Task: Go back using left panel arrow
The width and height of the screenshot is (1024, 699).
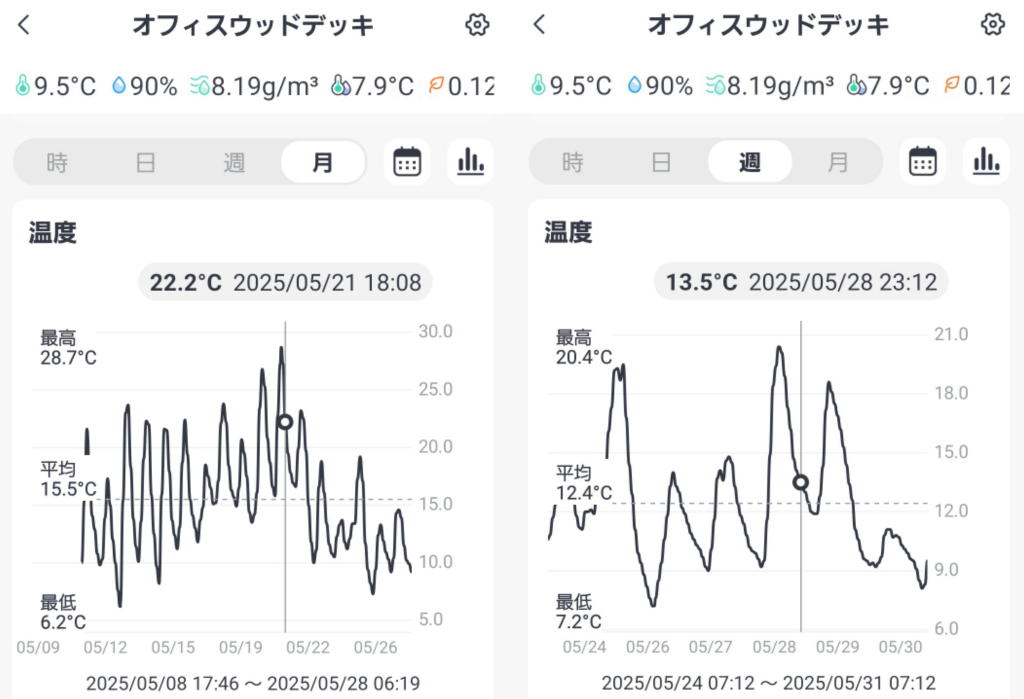Action: click(24, 25)
